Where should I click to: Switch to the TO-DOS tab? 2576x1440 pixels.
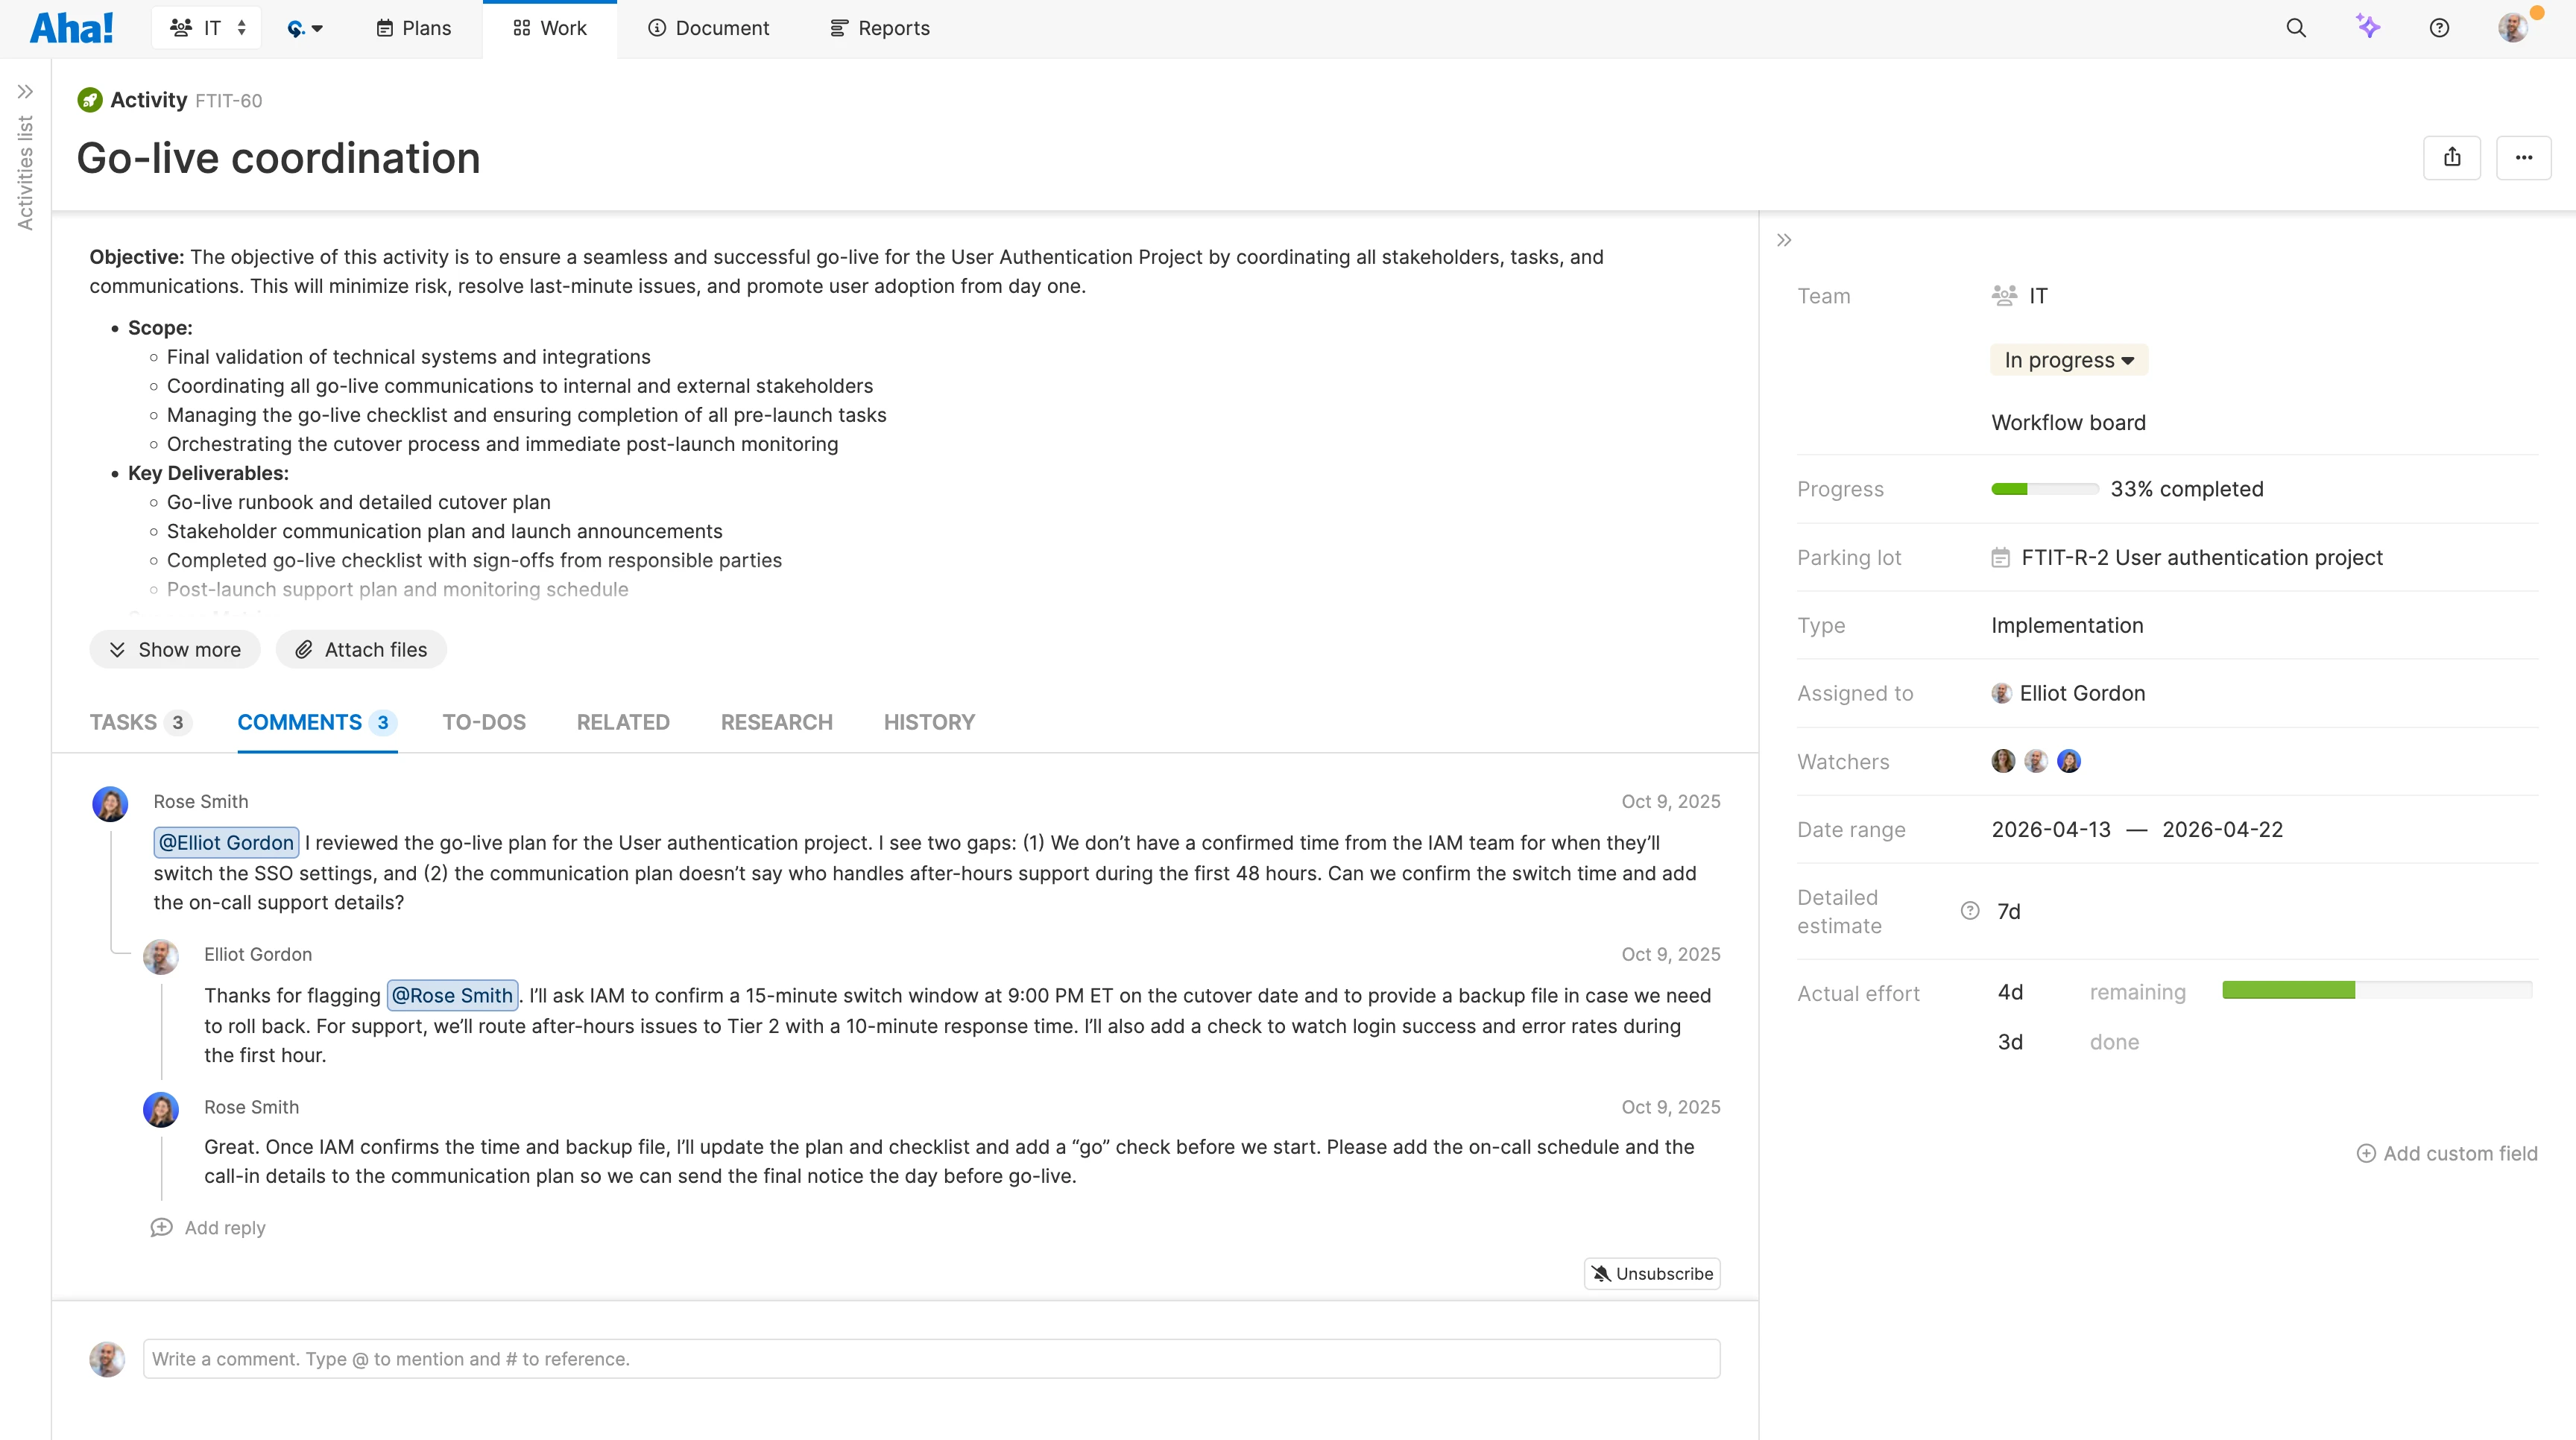tap(484, 722)
